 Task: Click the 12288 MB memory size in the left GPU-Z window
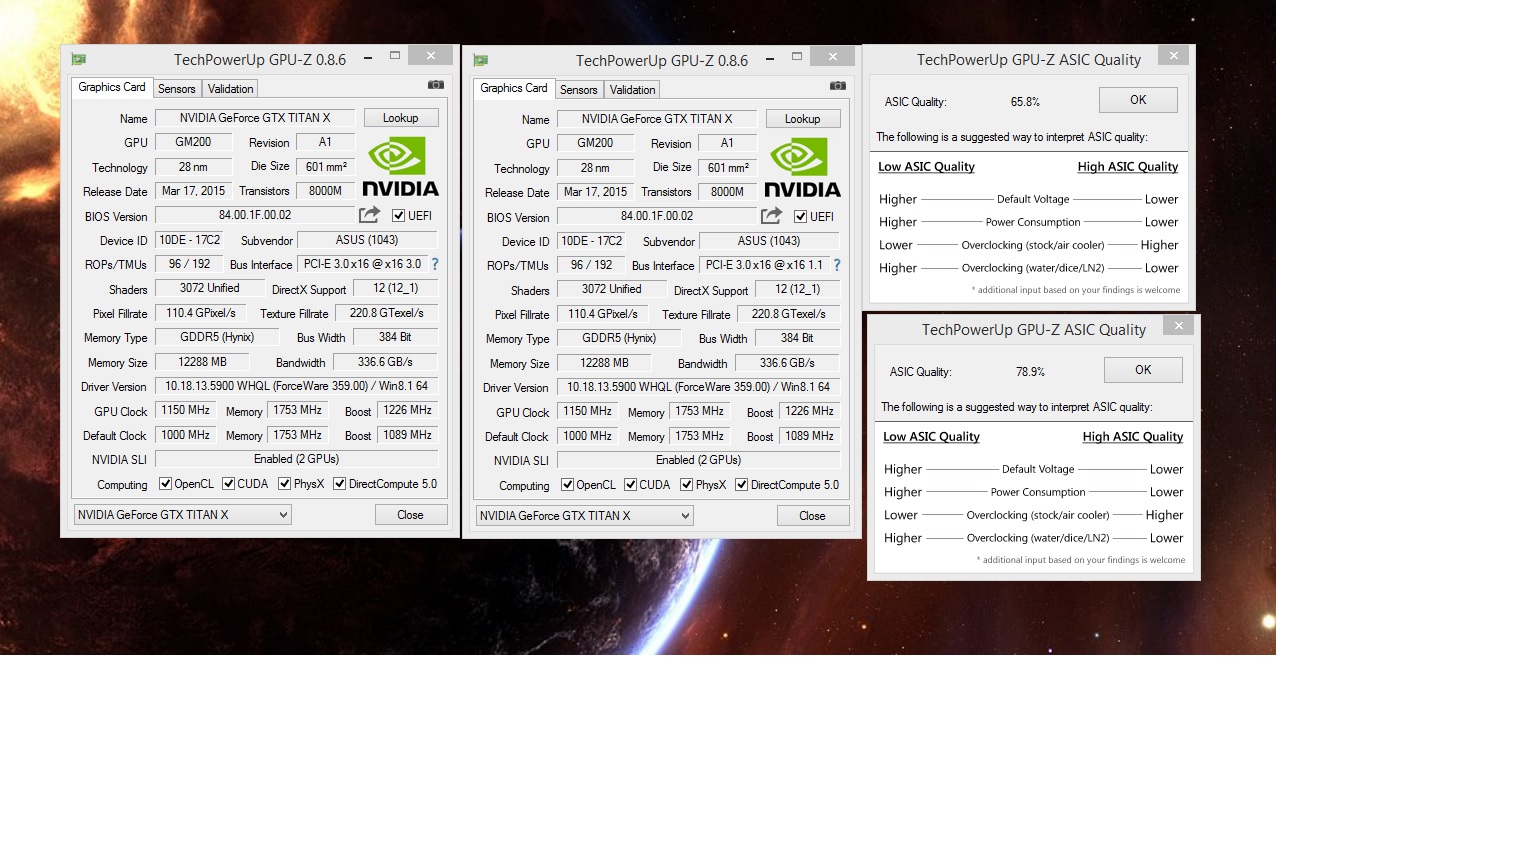pos(203,362)
